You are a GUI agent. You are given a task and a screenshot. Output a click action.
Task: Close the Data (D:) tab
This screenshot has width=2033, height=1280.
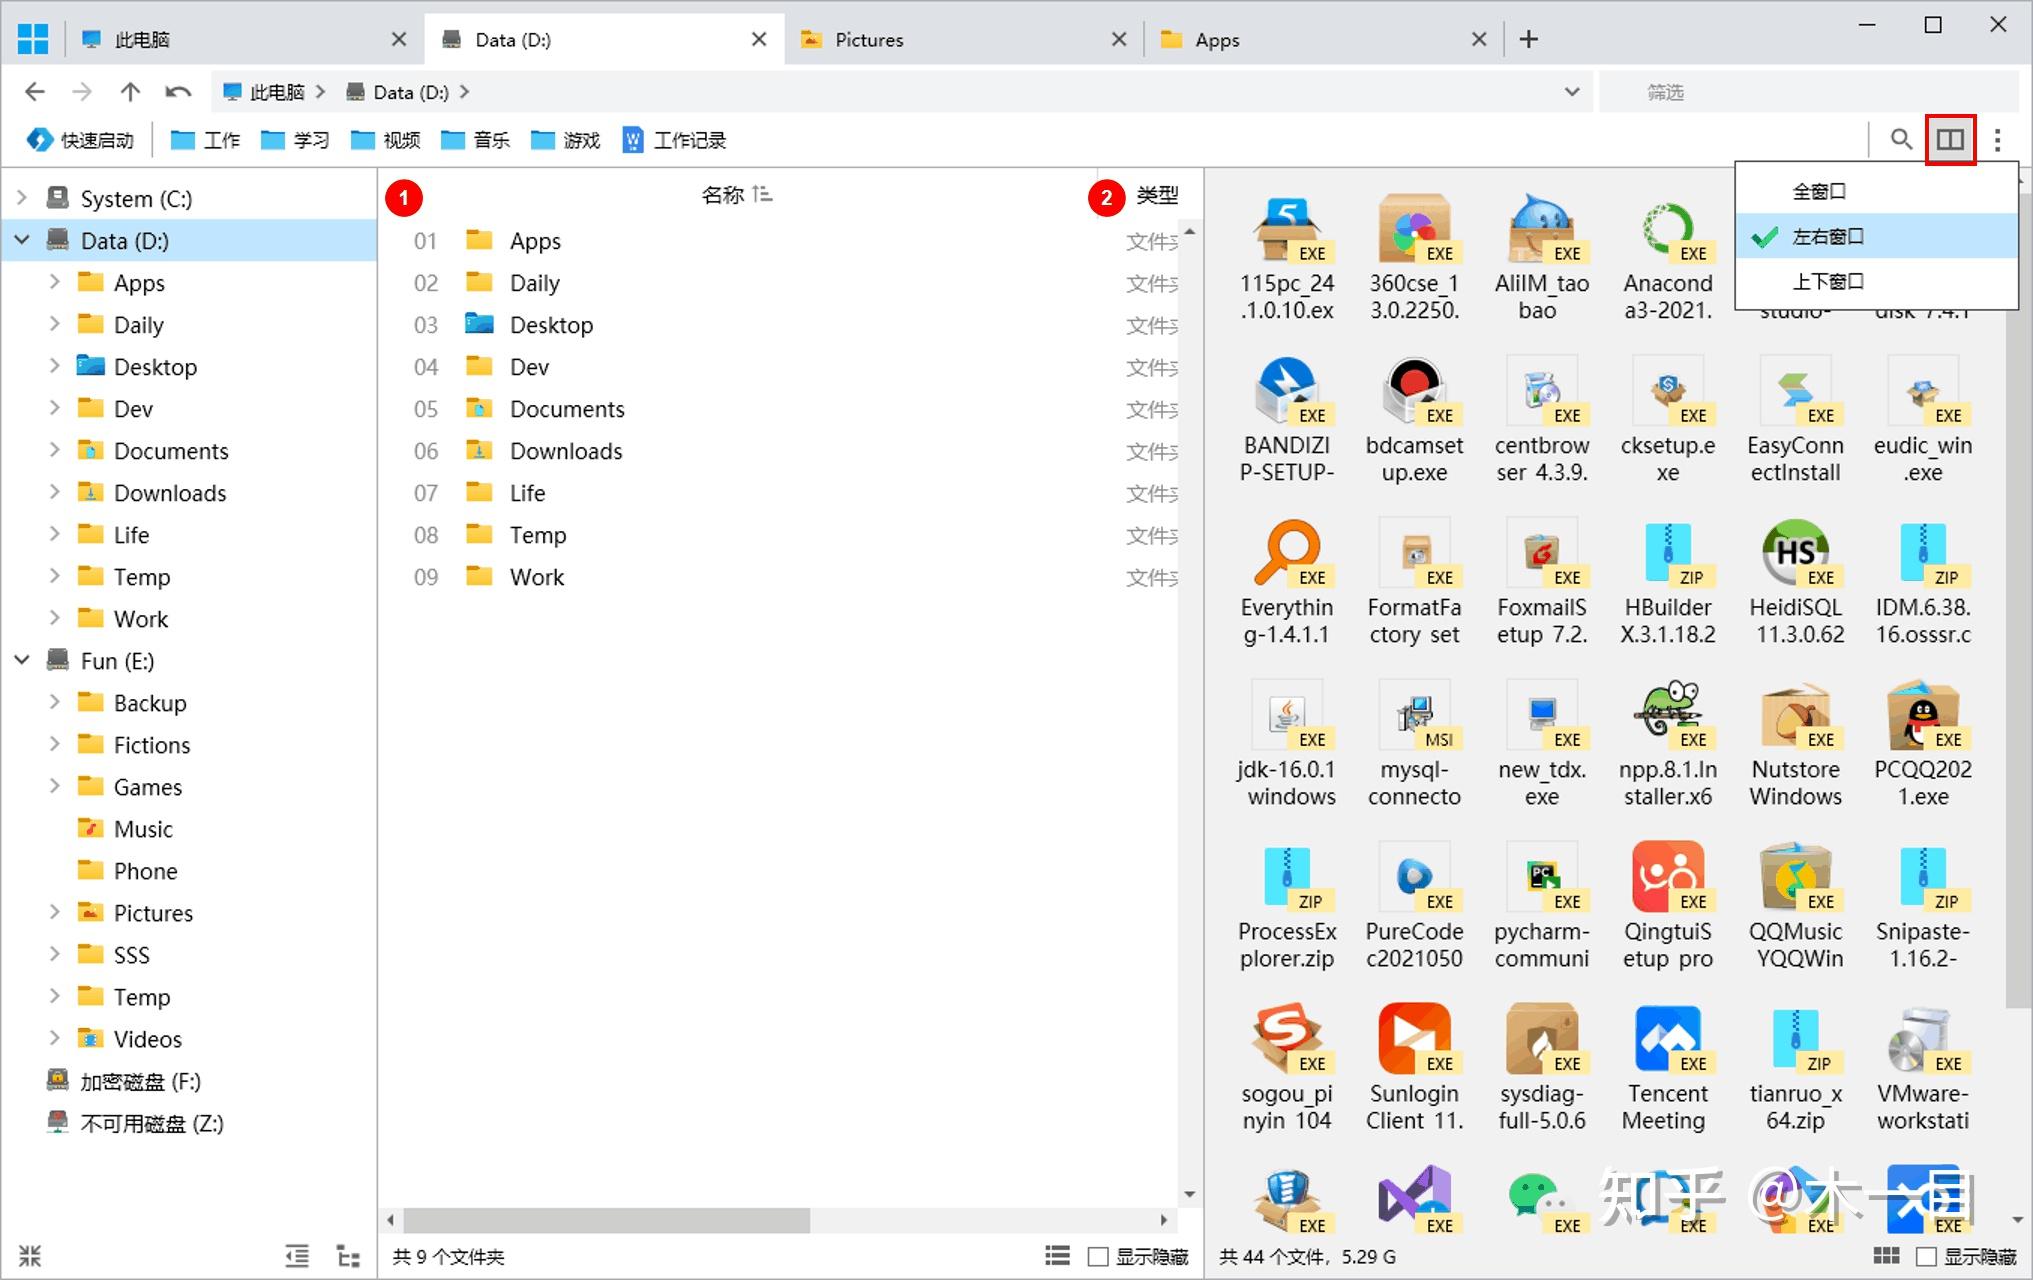tap(759, 39)
